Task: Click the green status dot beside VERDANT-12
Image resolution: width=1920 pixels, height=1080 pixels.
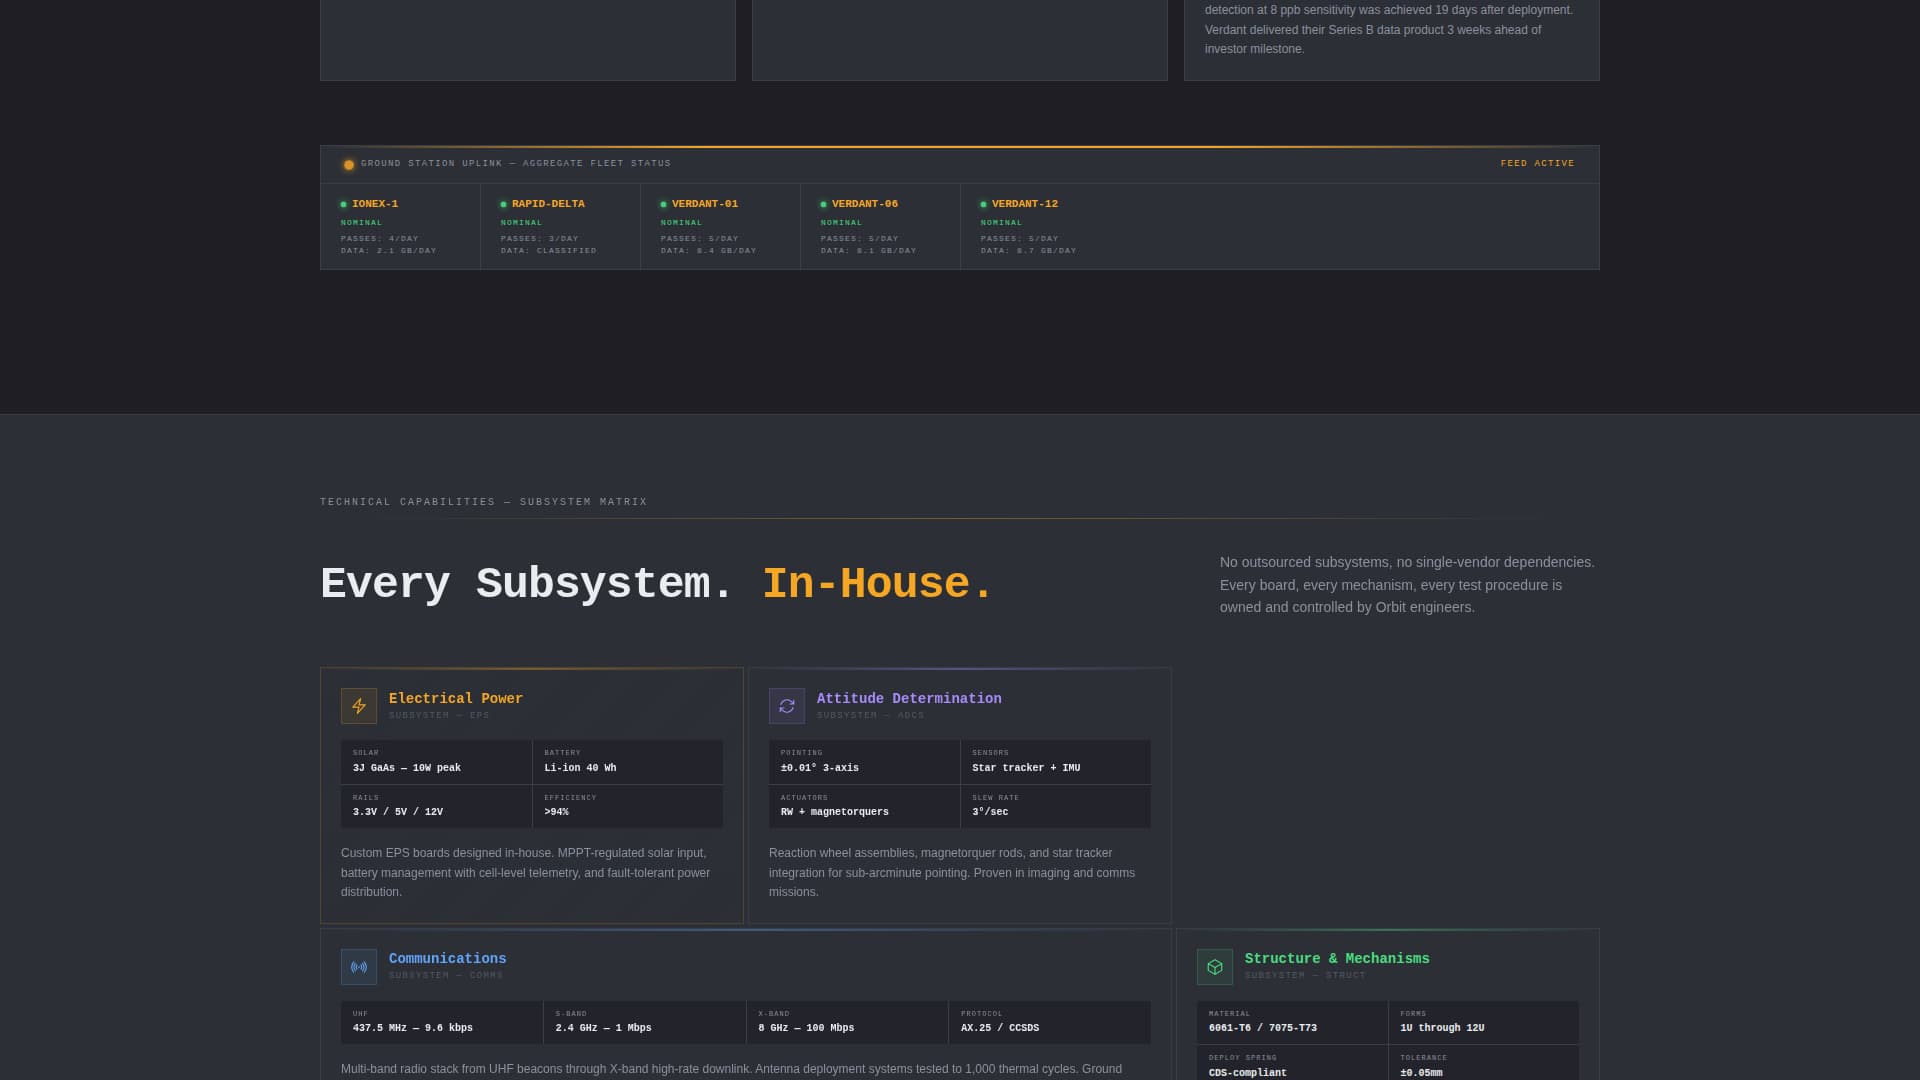Action: [x=983, y=204]
